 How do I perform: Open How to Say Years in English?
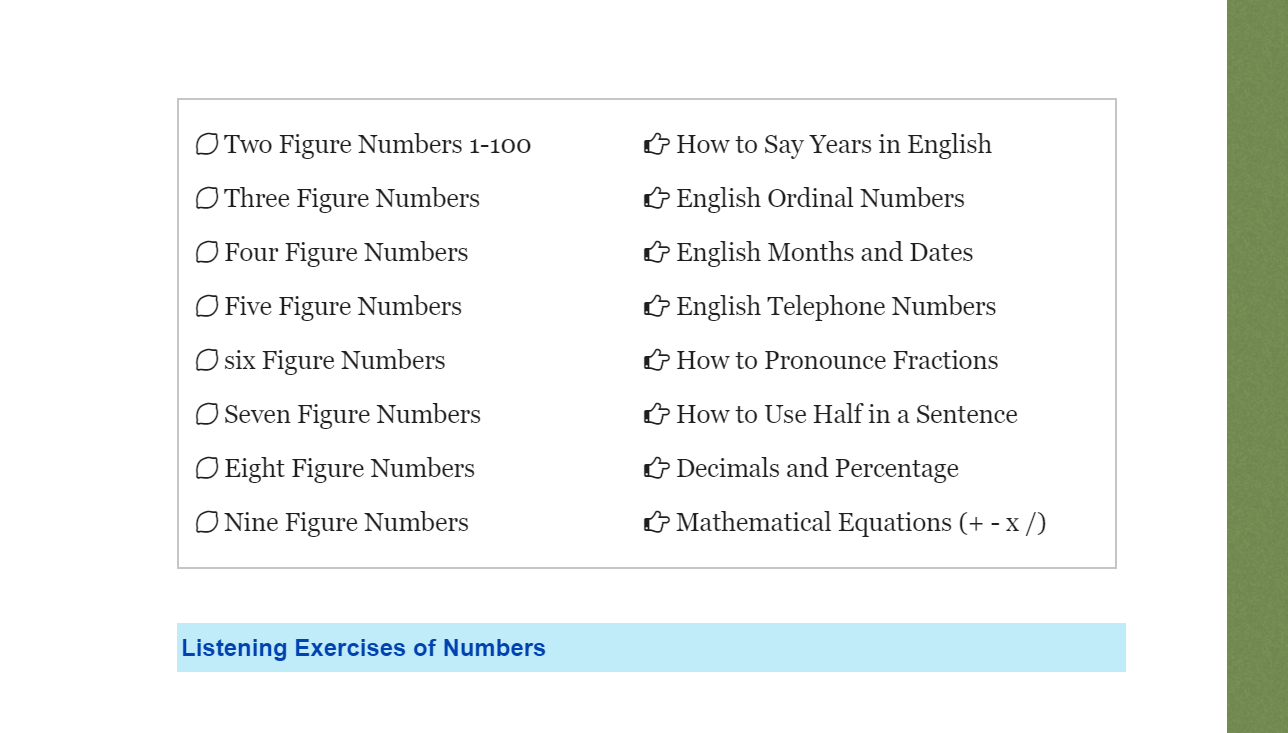coord(834,145)
